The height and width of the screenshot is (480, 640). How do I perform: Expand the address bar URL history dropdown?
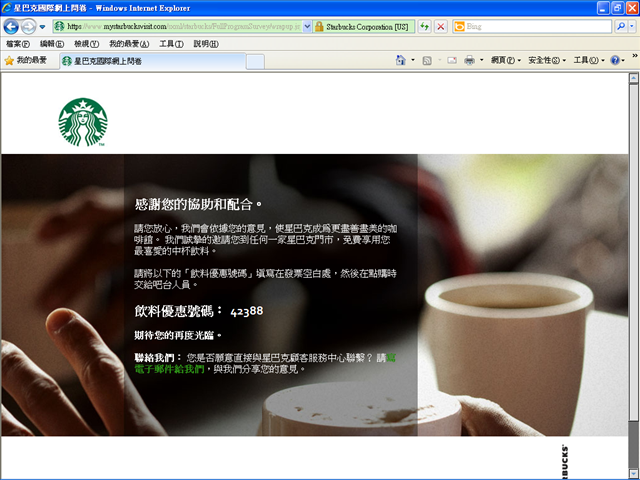307,27
